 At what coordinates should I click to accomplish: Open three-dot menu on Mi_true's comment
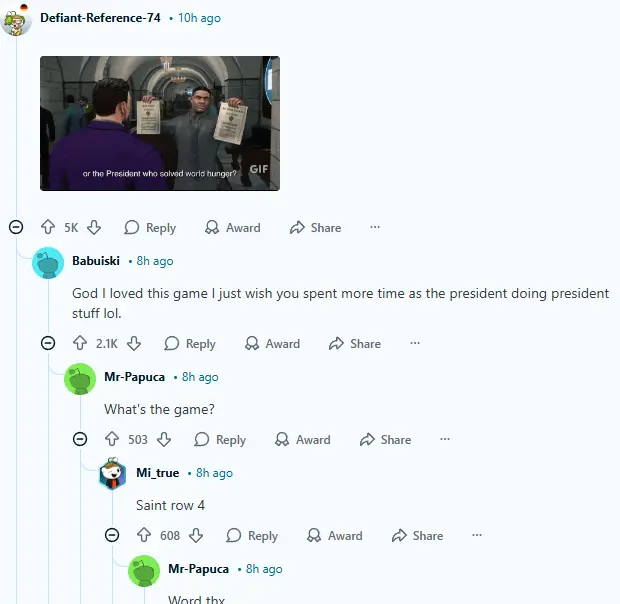tap(477, 535)
